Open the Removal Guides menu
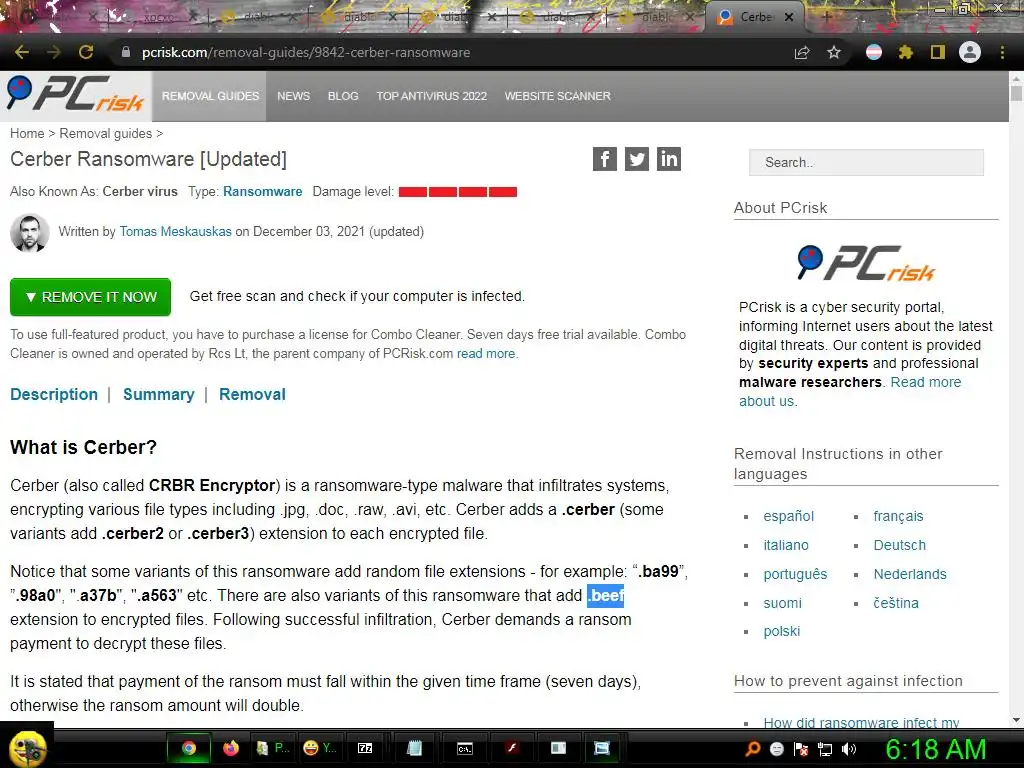Screen dimensions: 1024x768 tap(210, 96)
